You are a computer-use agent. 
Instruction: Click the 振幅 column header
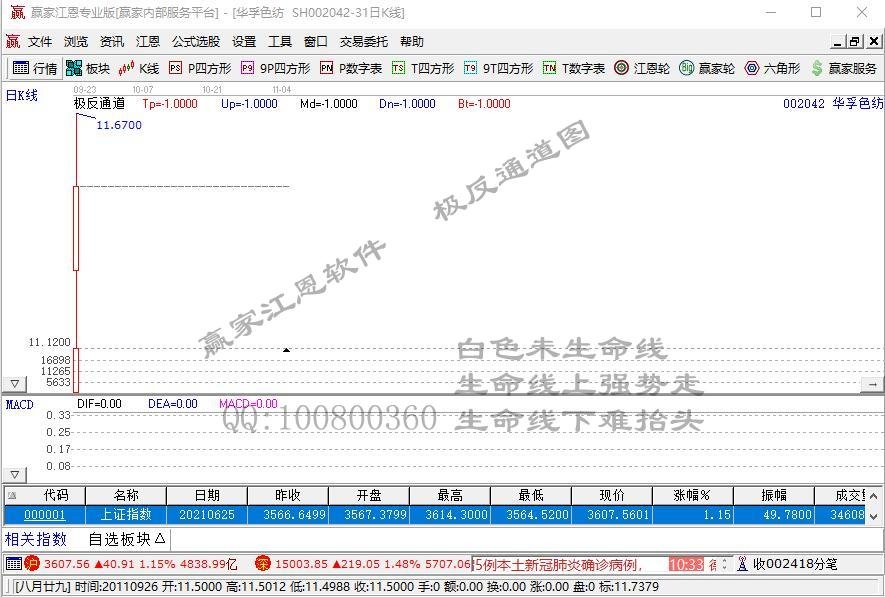click(774, 495)
